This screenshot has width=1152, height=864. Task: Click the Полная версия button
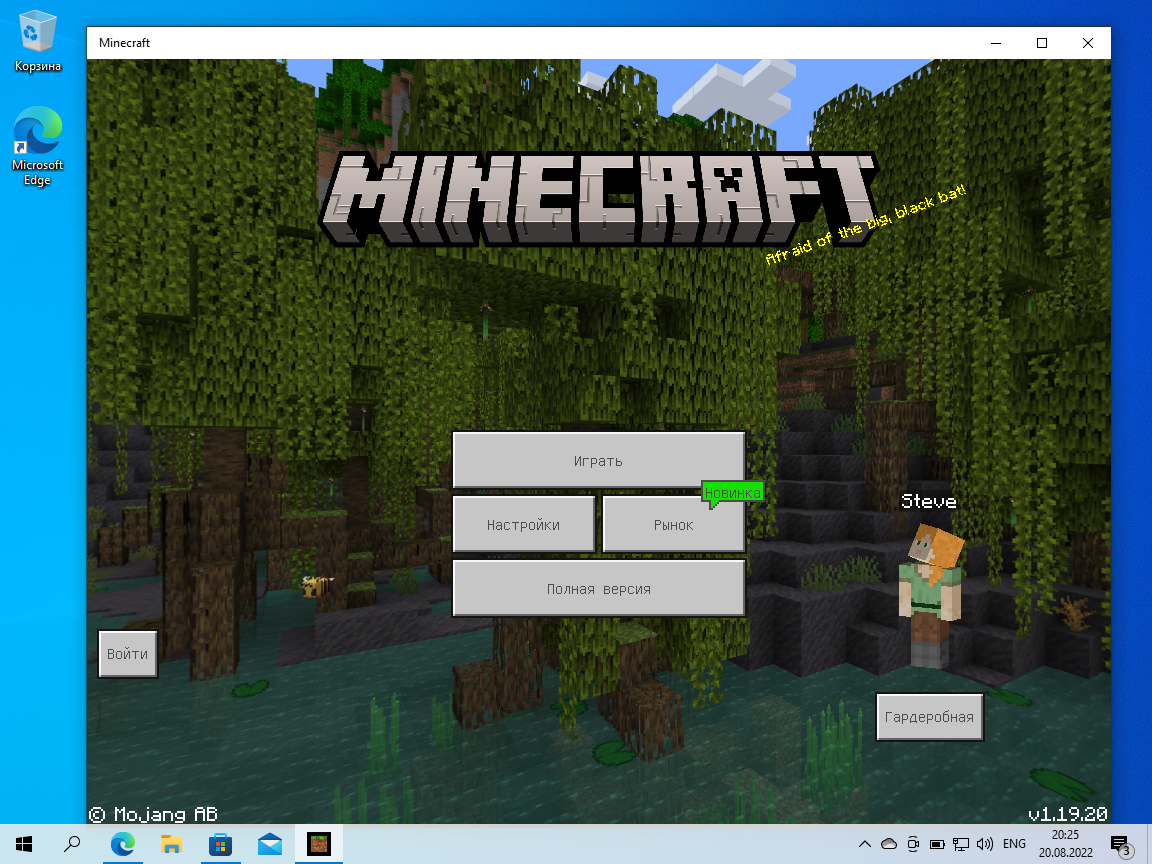point(599,588)
